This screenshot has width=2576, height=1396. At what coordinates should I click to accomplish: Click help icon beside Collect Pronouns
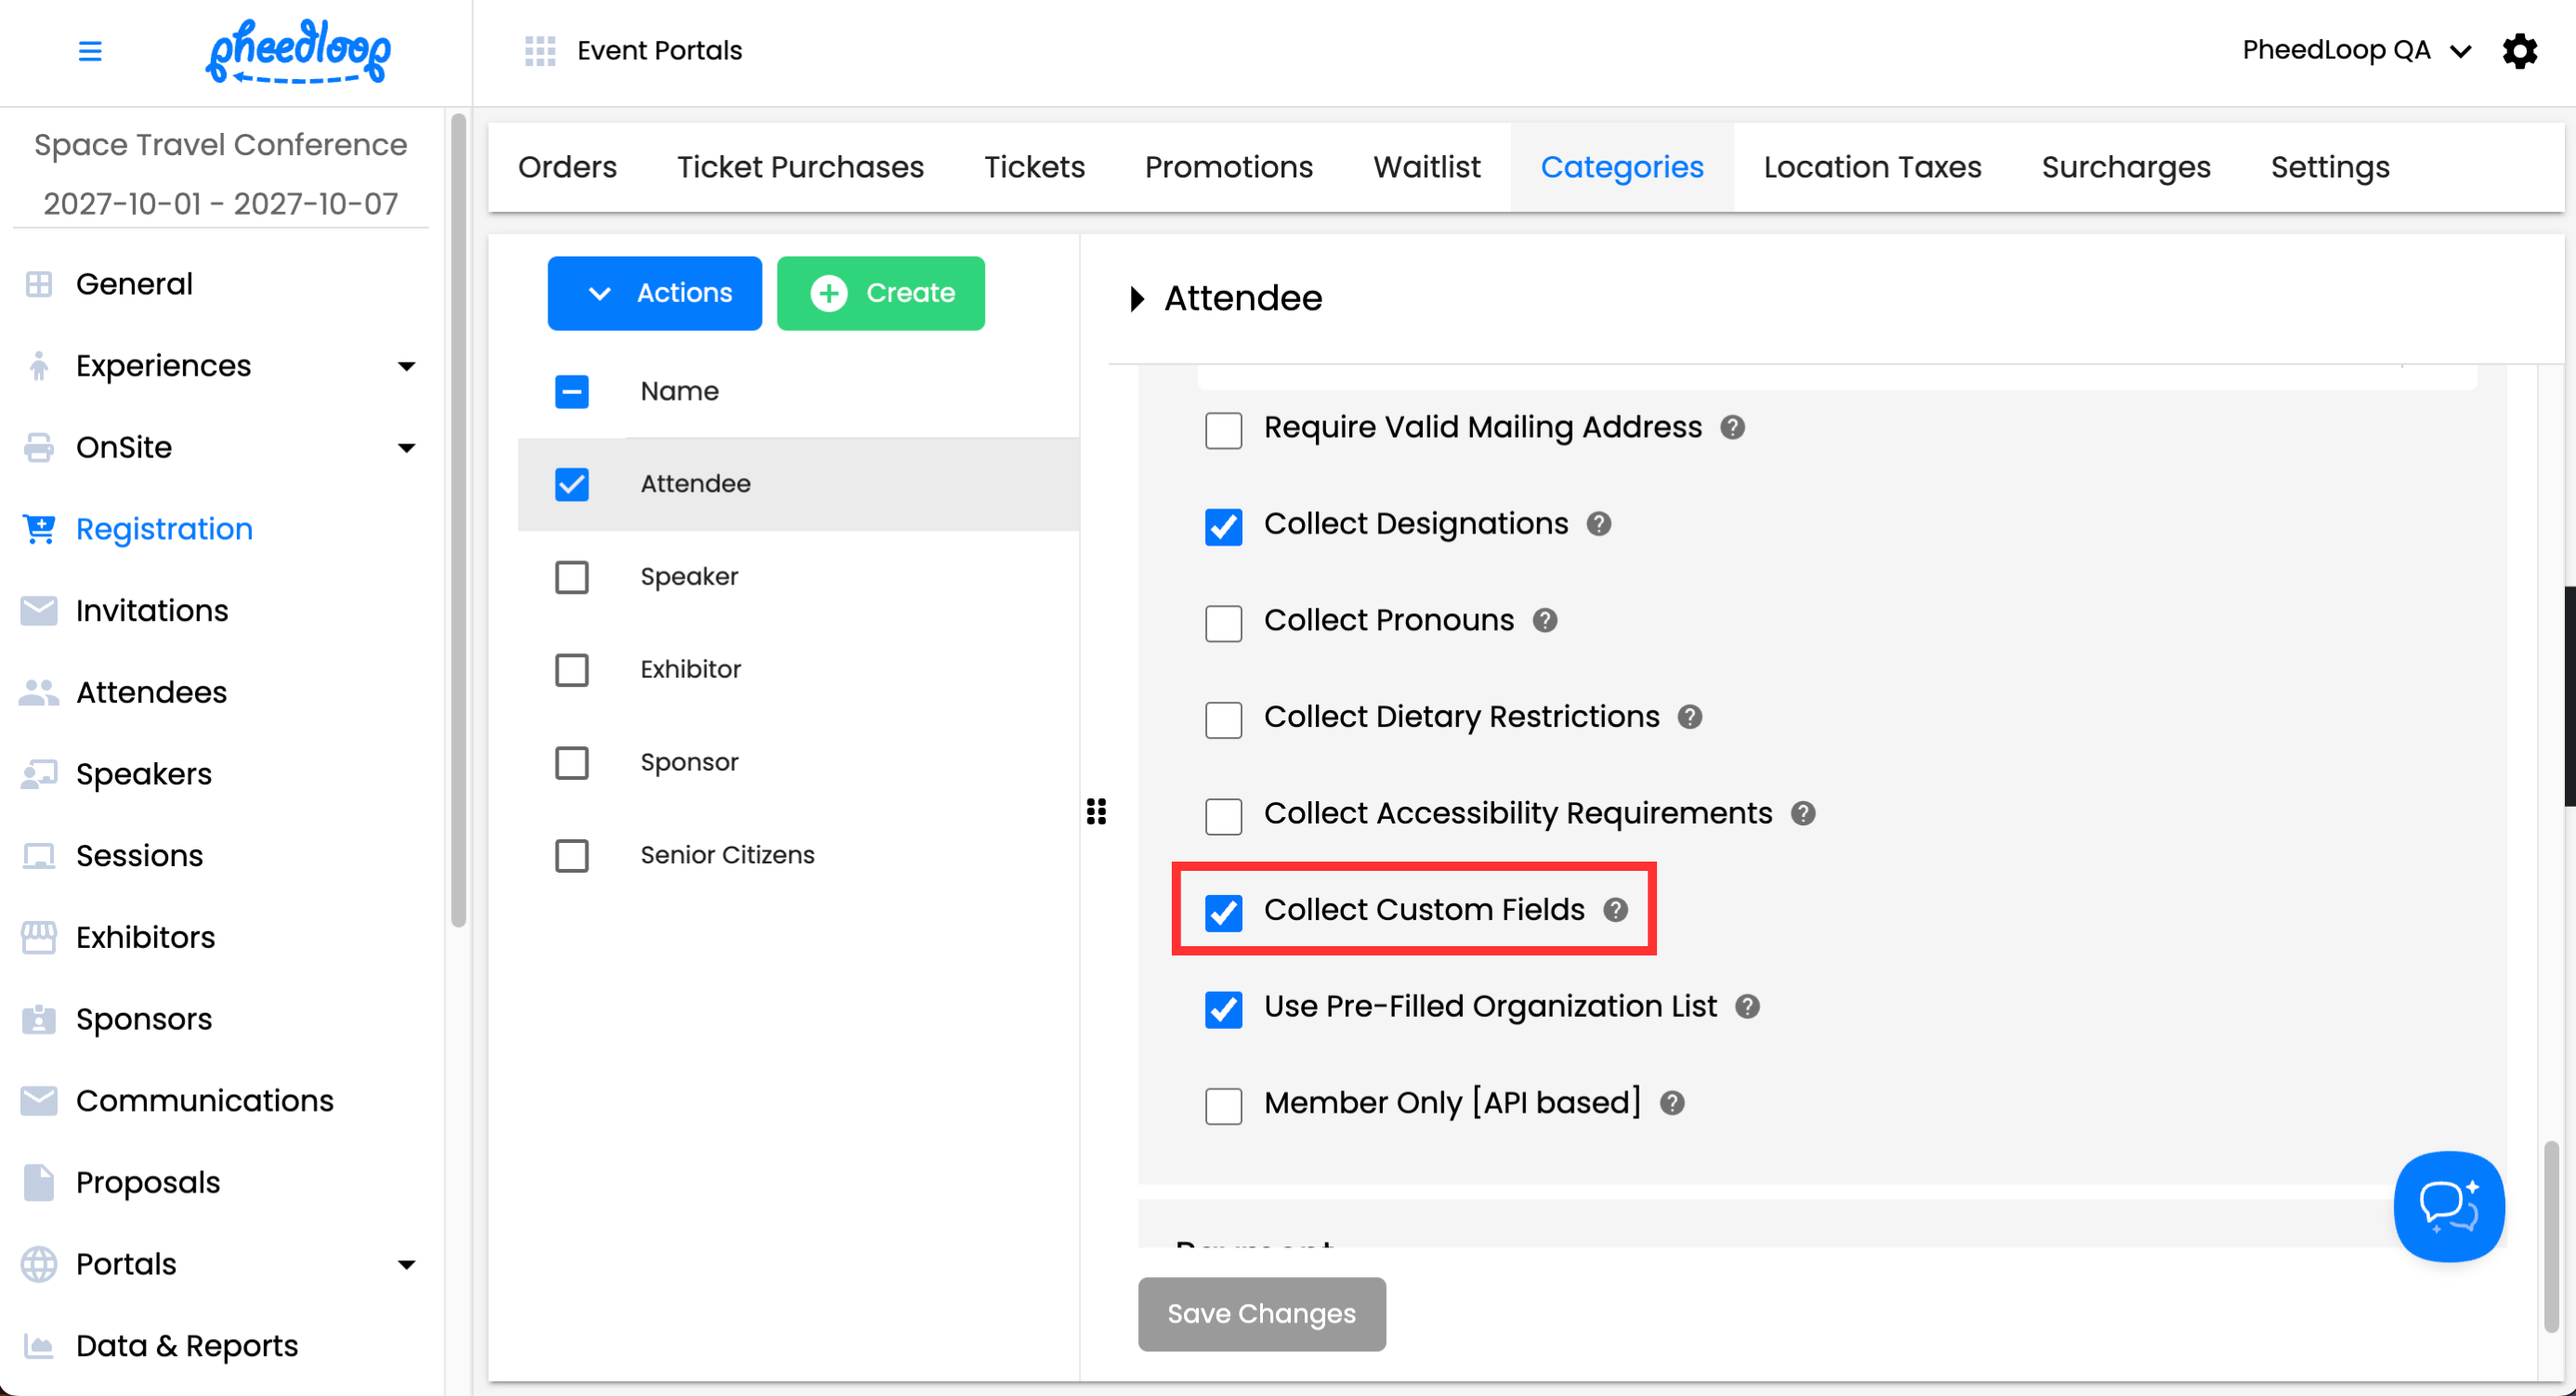[1545, 621]
